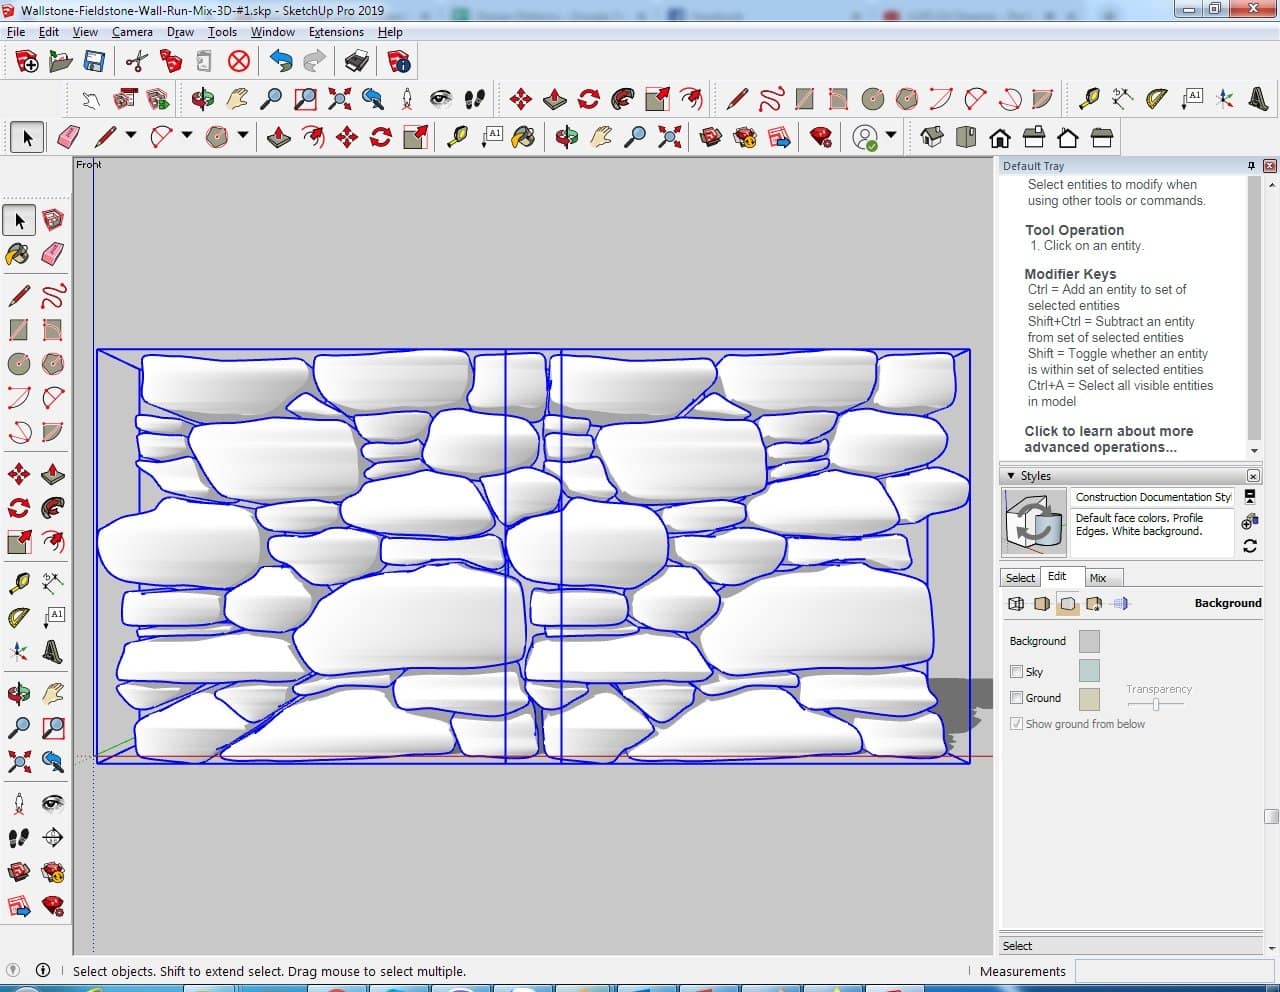Open the Extensions menu
The height and width of the screenshot is (992, 1280).
[x=336, y=32]
